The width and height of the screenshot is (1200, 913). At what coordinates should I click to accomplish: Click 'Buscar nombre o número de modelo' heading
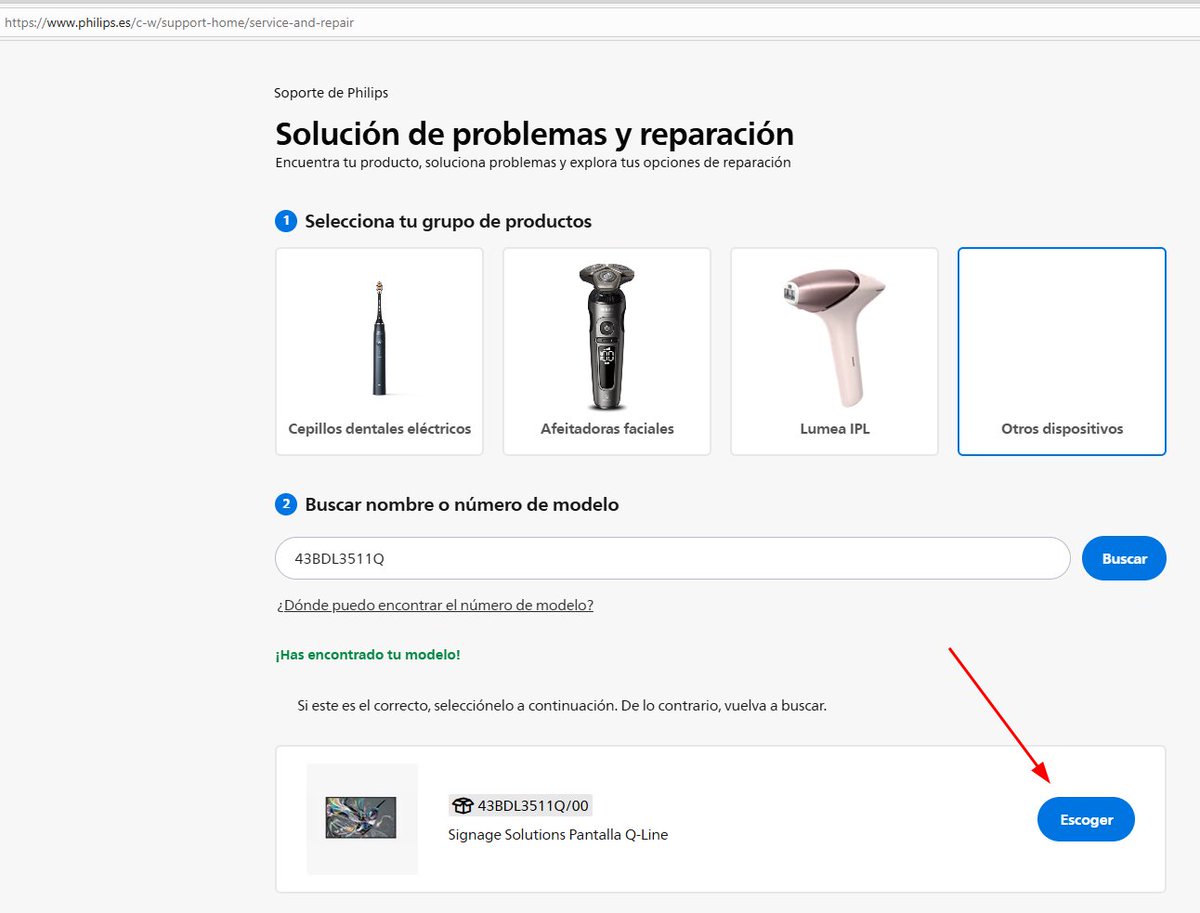462,505
